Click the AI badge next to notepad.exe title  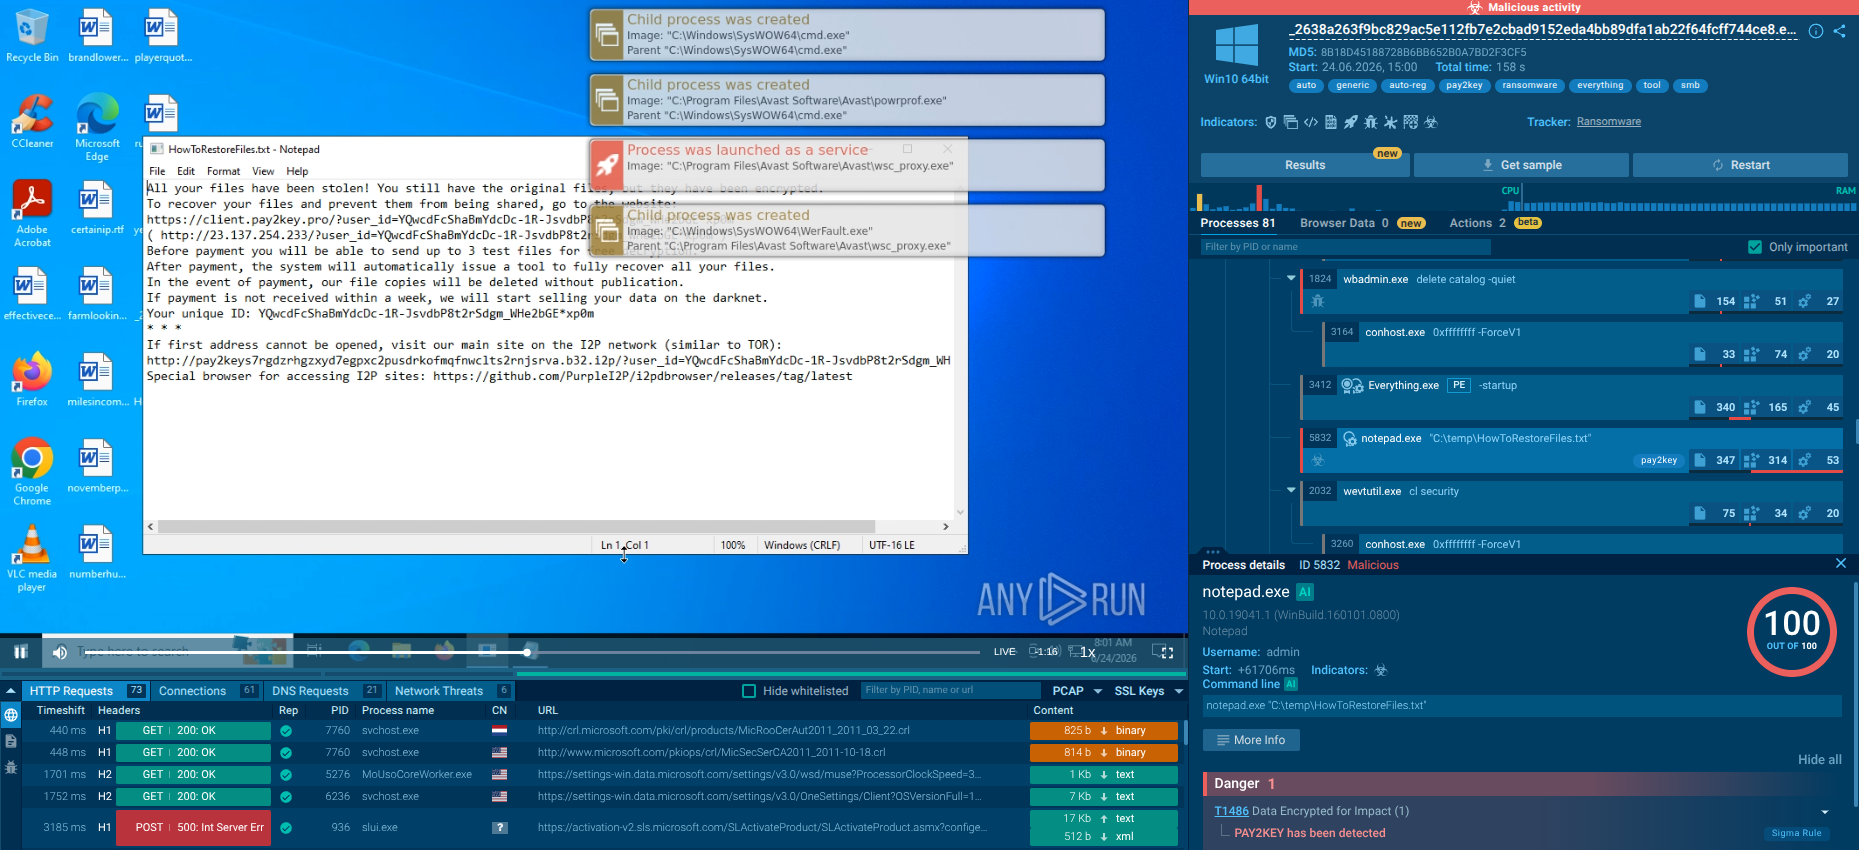pyautogui.click(x=1305, y=592)
